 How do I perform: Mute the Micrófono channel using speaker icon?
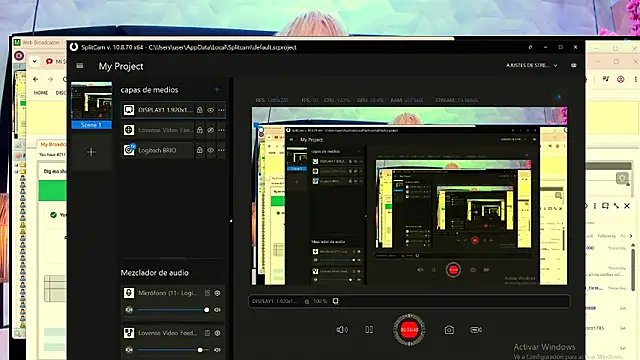tap(218, 310)
